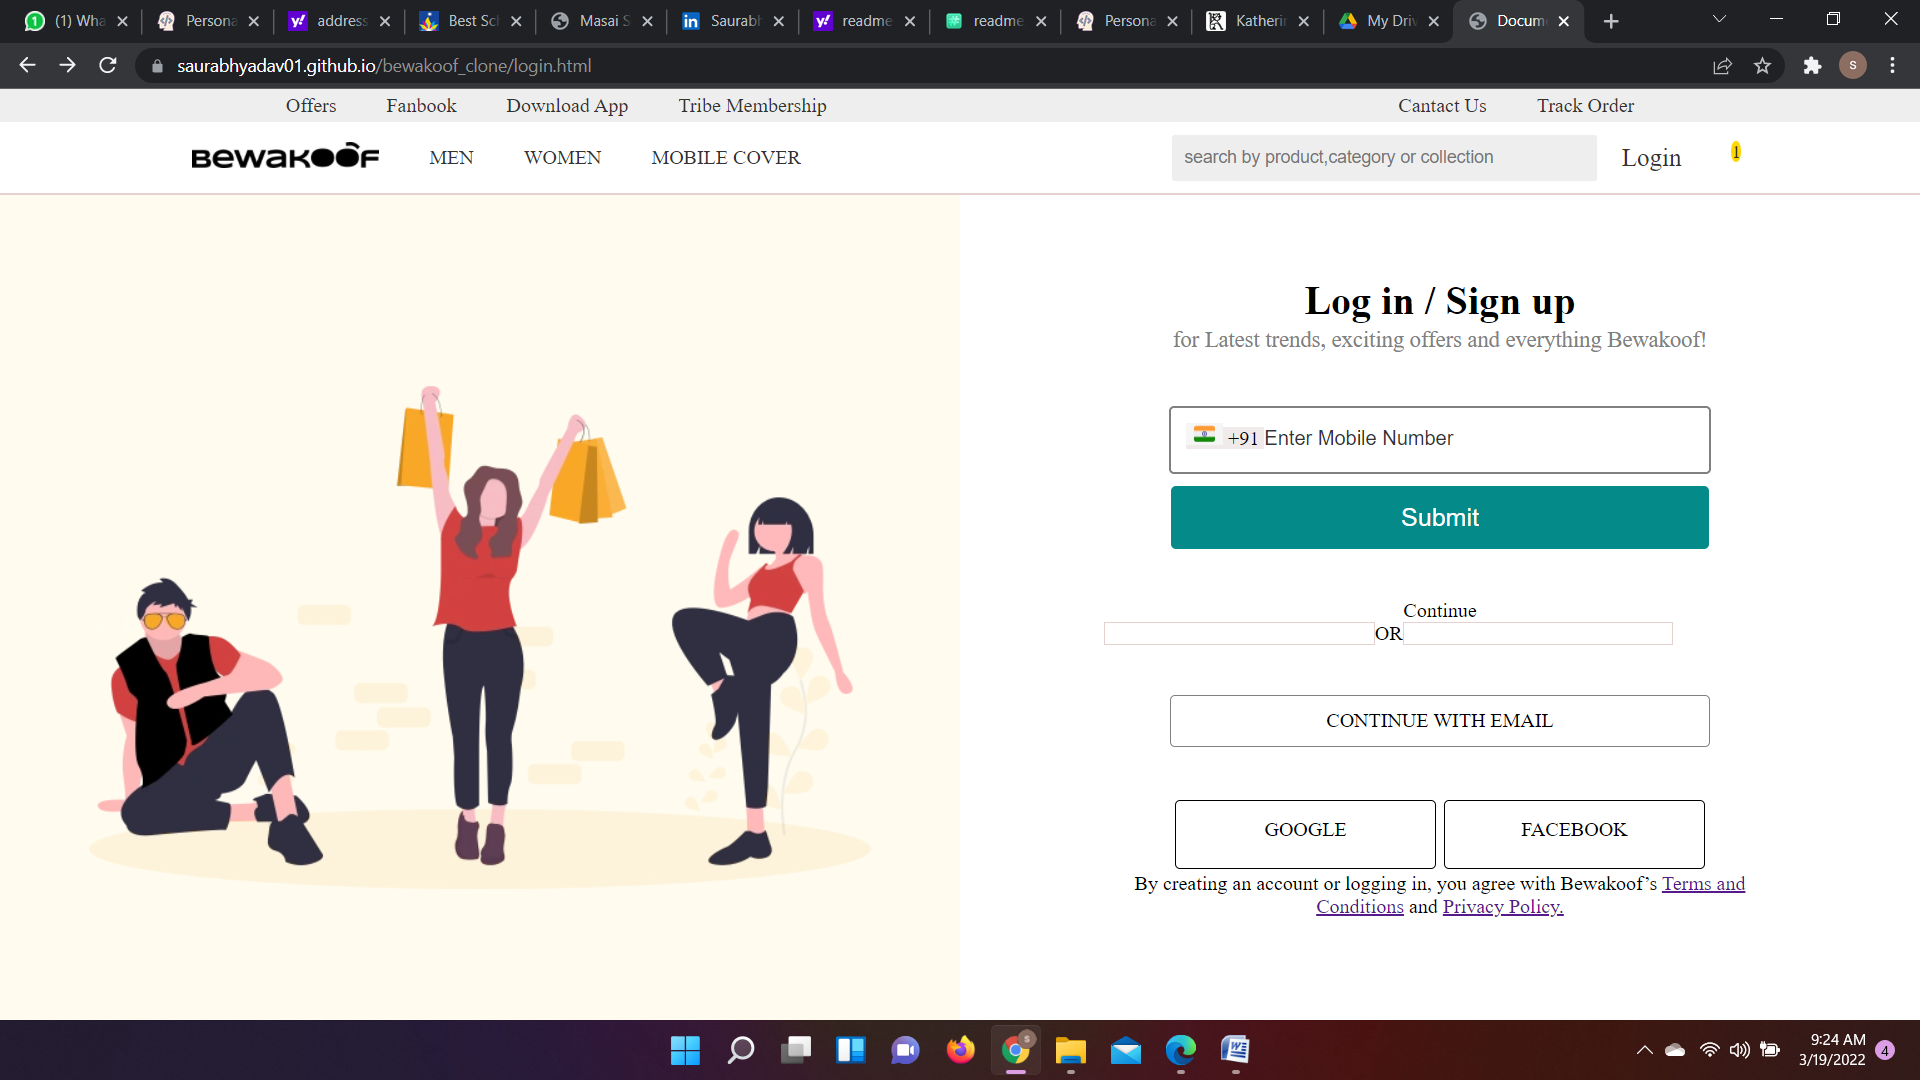Image resolution: width=1920 pixels, height=1080 pixels.
Task: Open the browser profile avatar menu
Action: [1853, 66]
